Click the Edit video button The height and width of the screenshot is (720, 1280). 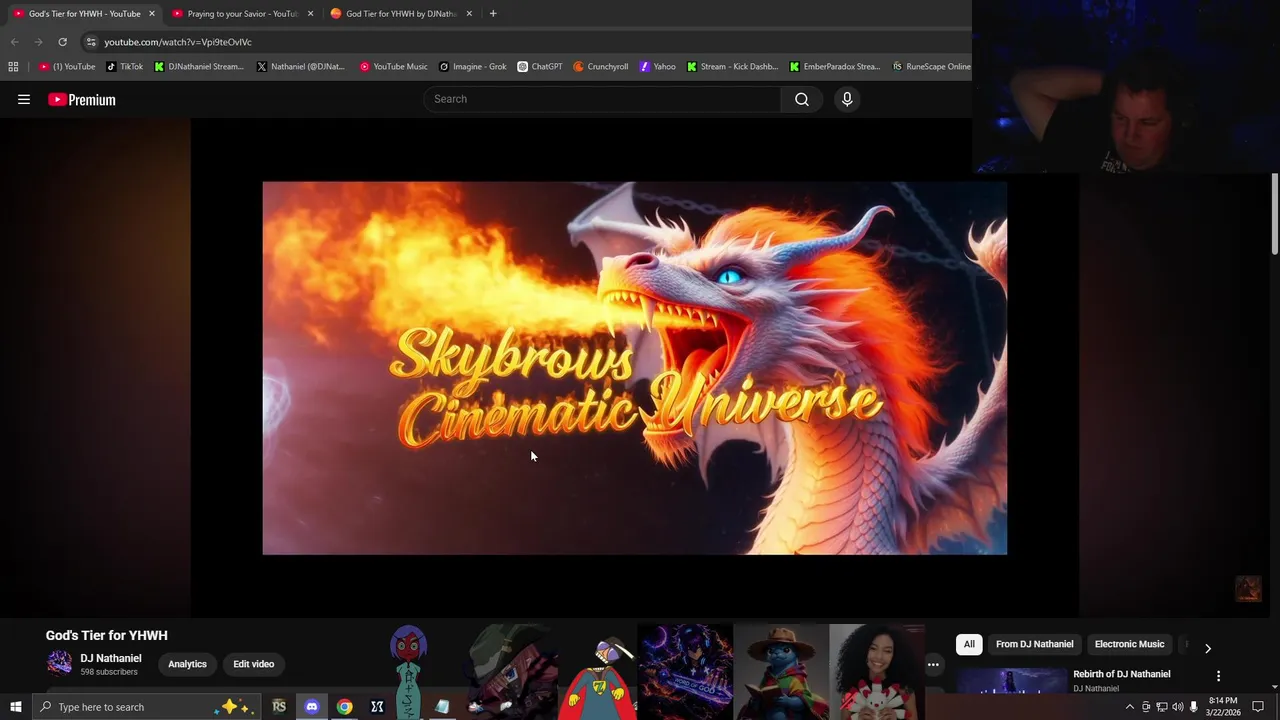coord(253,664)
